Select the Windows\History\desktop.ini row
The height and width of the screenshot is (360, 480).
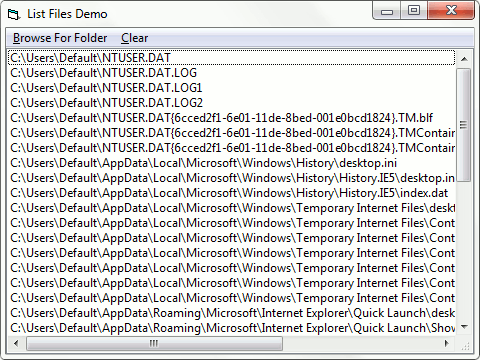(x=232, y=163)
